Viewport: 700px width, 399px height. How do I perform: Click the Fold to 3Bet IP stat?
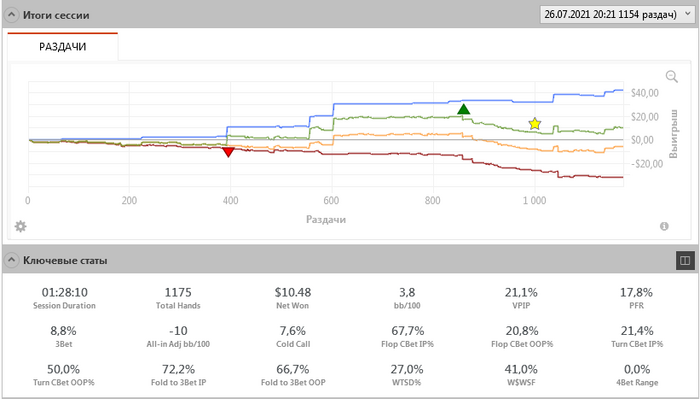tap(178, 375)
